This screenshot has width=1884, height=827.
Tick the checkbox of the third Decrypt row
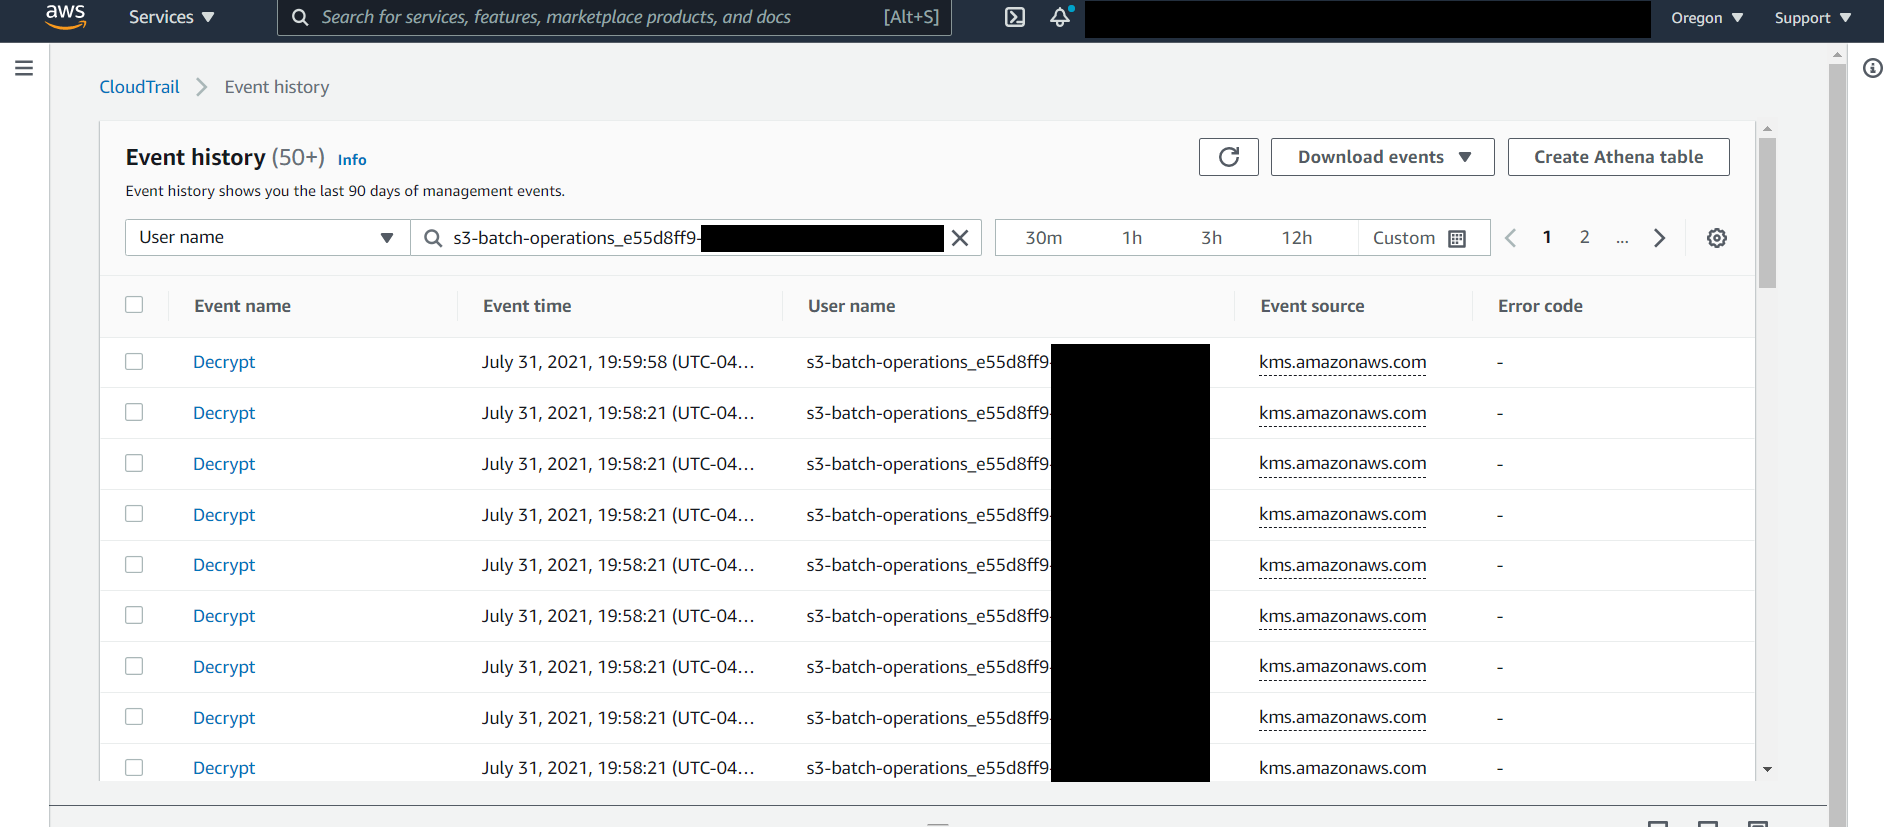point(134,463)
